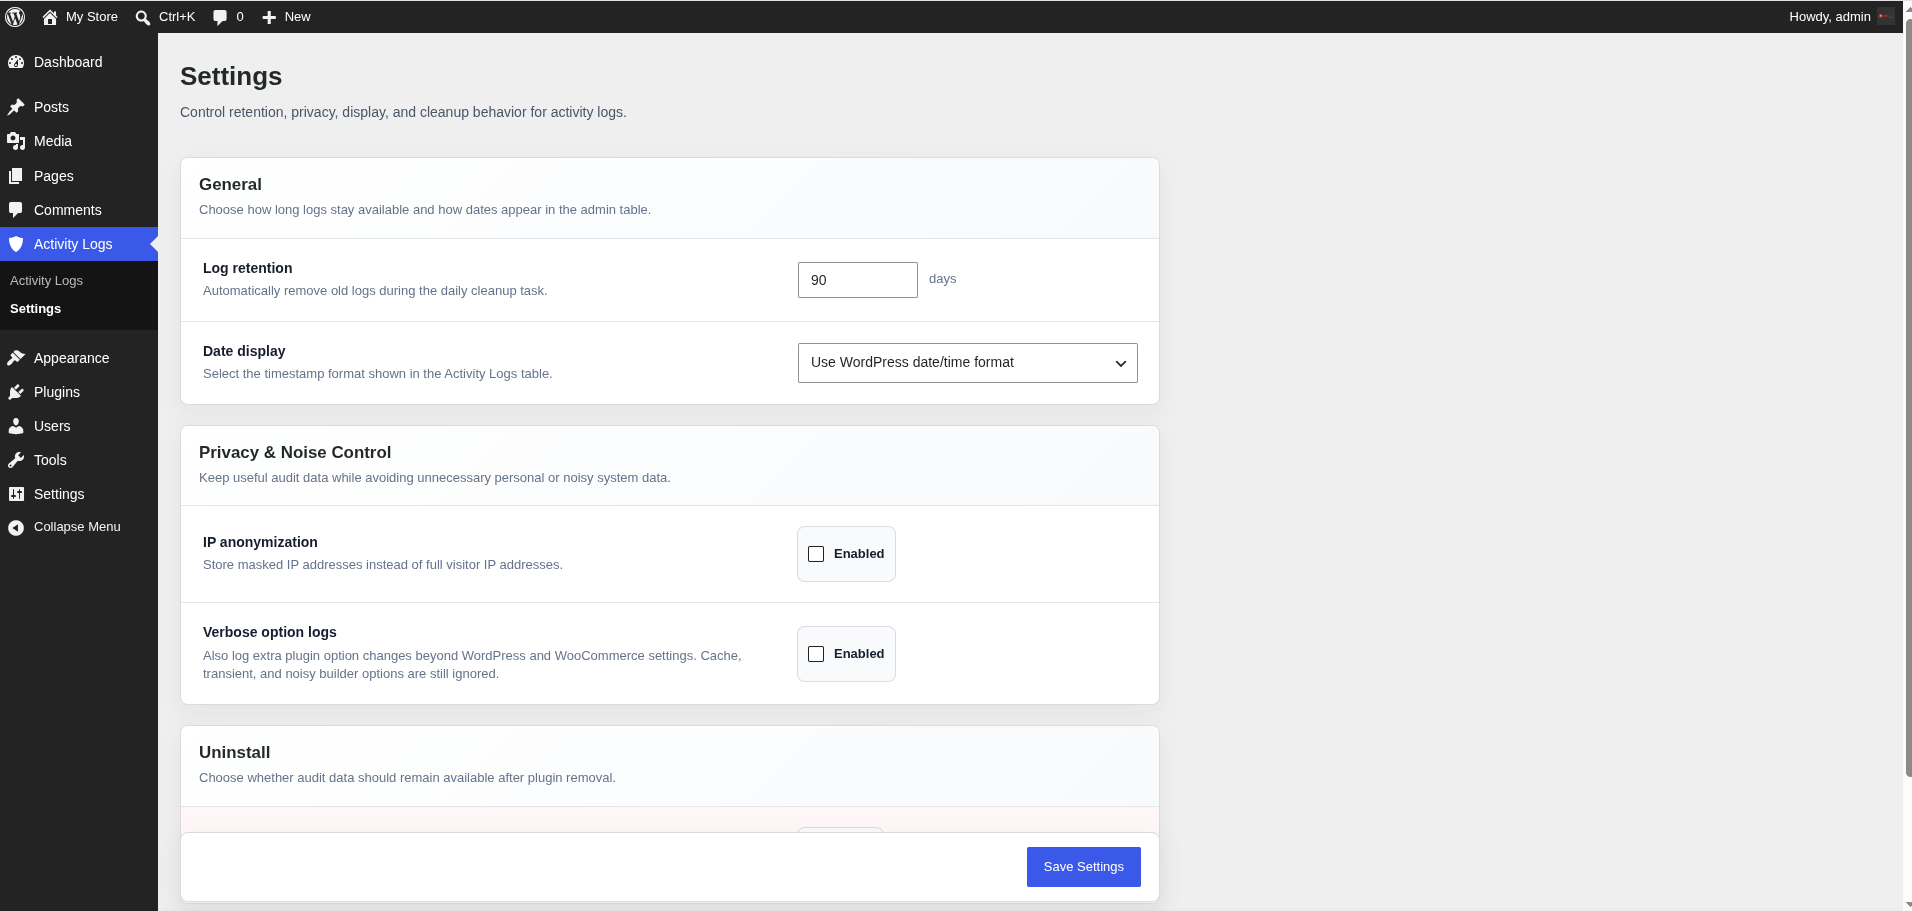
Task: Click the admin avatar in top bar
Action: [x=1885, y=17]
